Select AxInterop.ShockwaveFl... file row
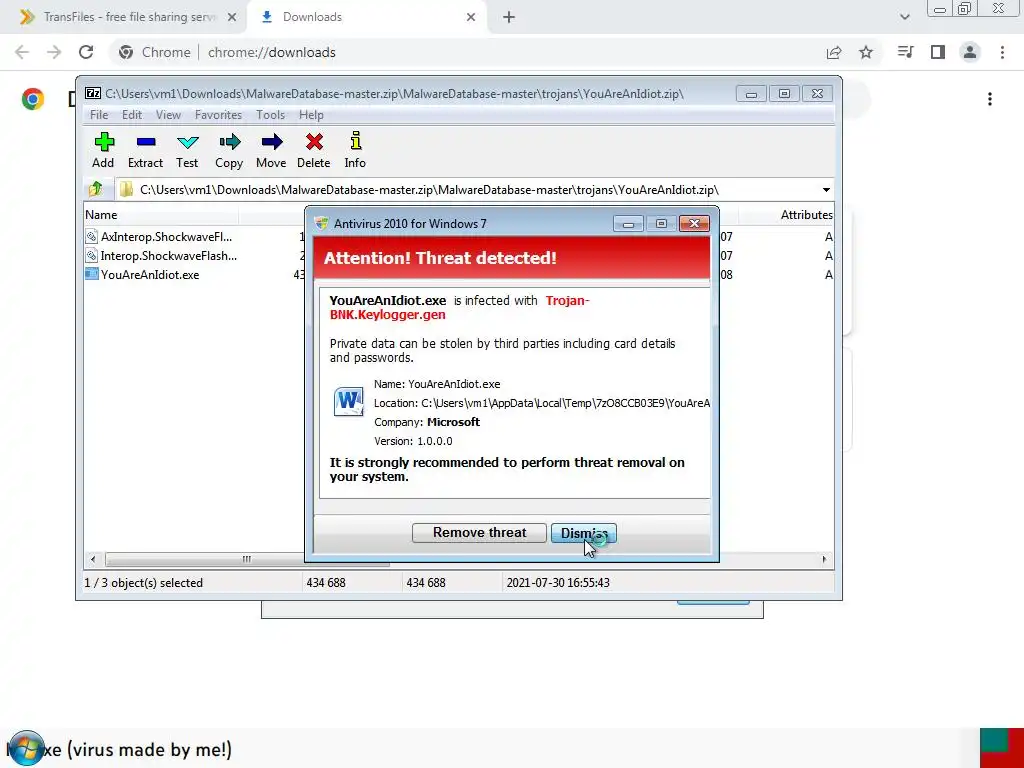 point(159,236)
